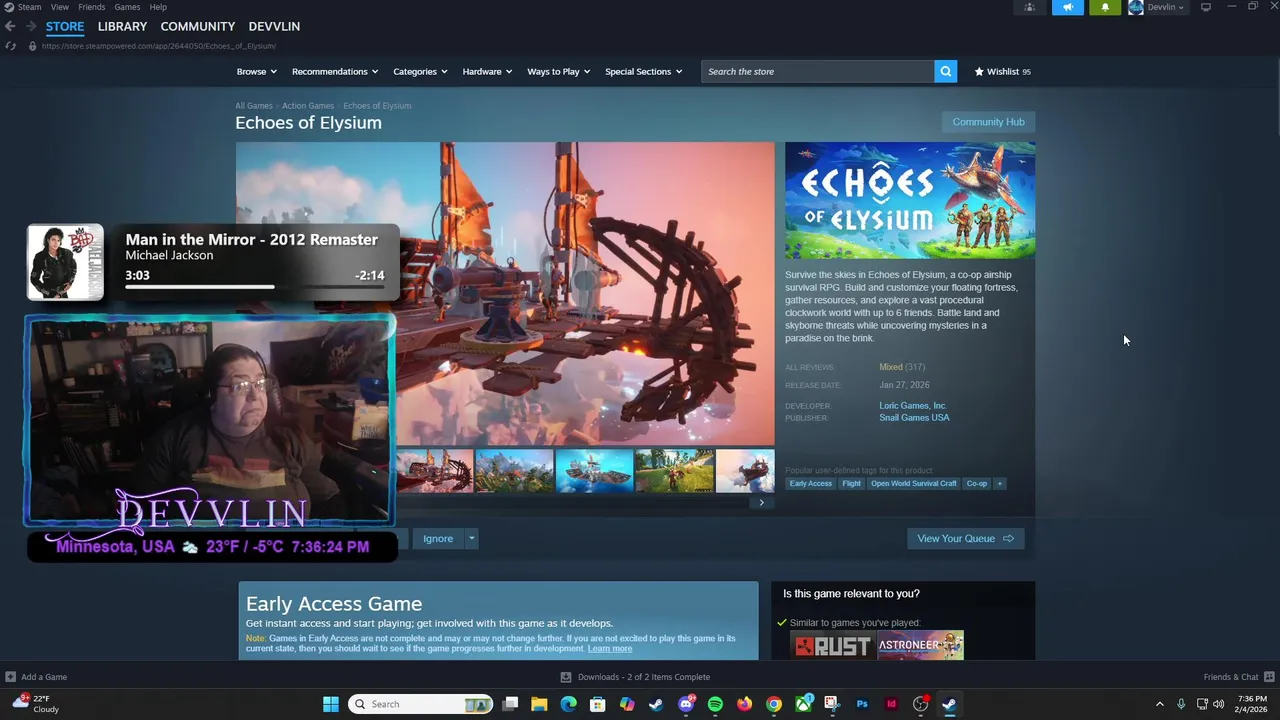This screenshot has height=720, width=1280.
Task: Open Discord from the taskbar
Action: point(686,704)
